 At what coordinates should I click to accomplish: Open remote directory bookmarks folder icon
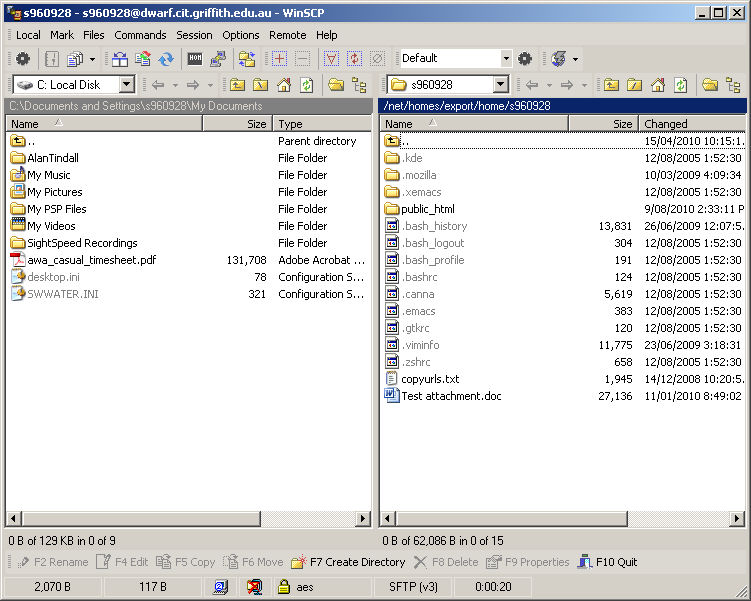pyautogui.click(x=710, y=85)
